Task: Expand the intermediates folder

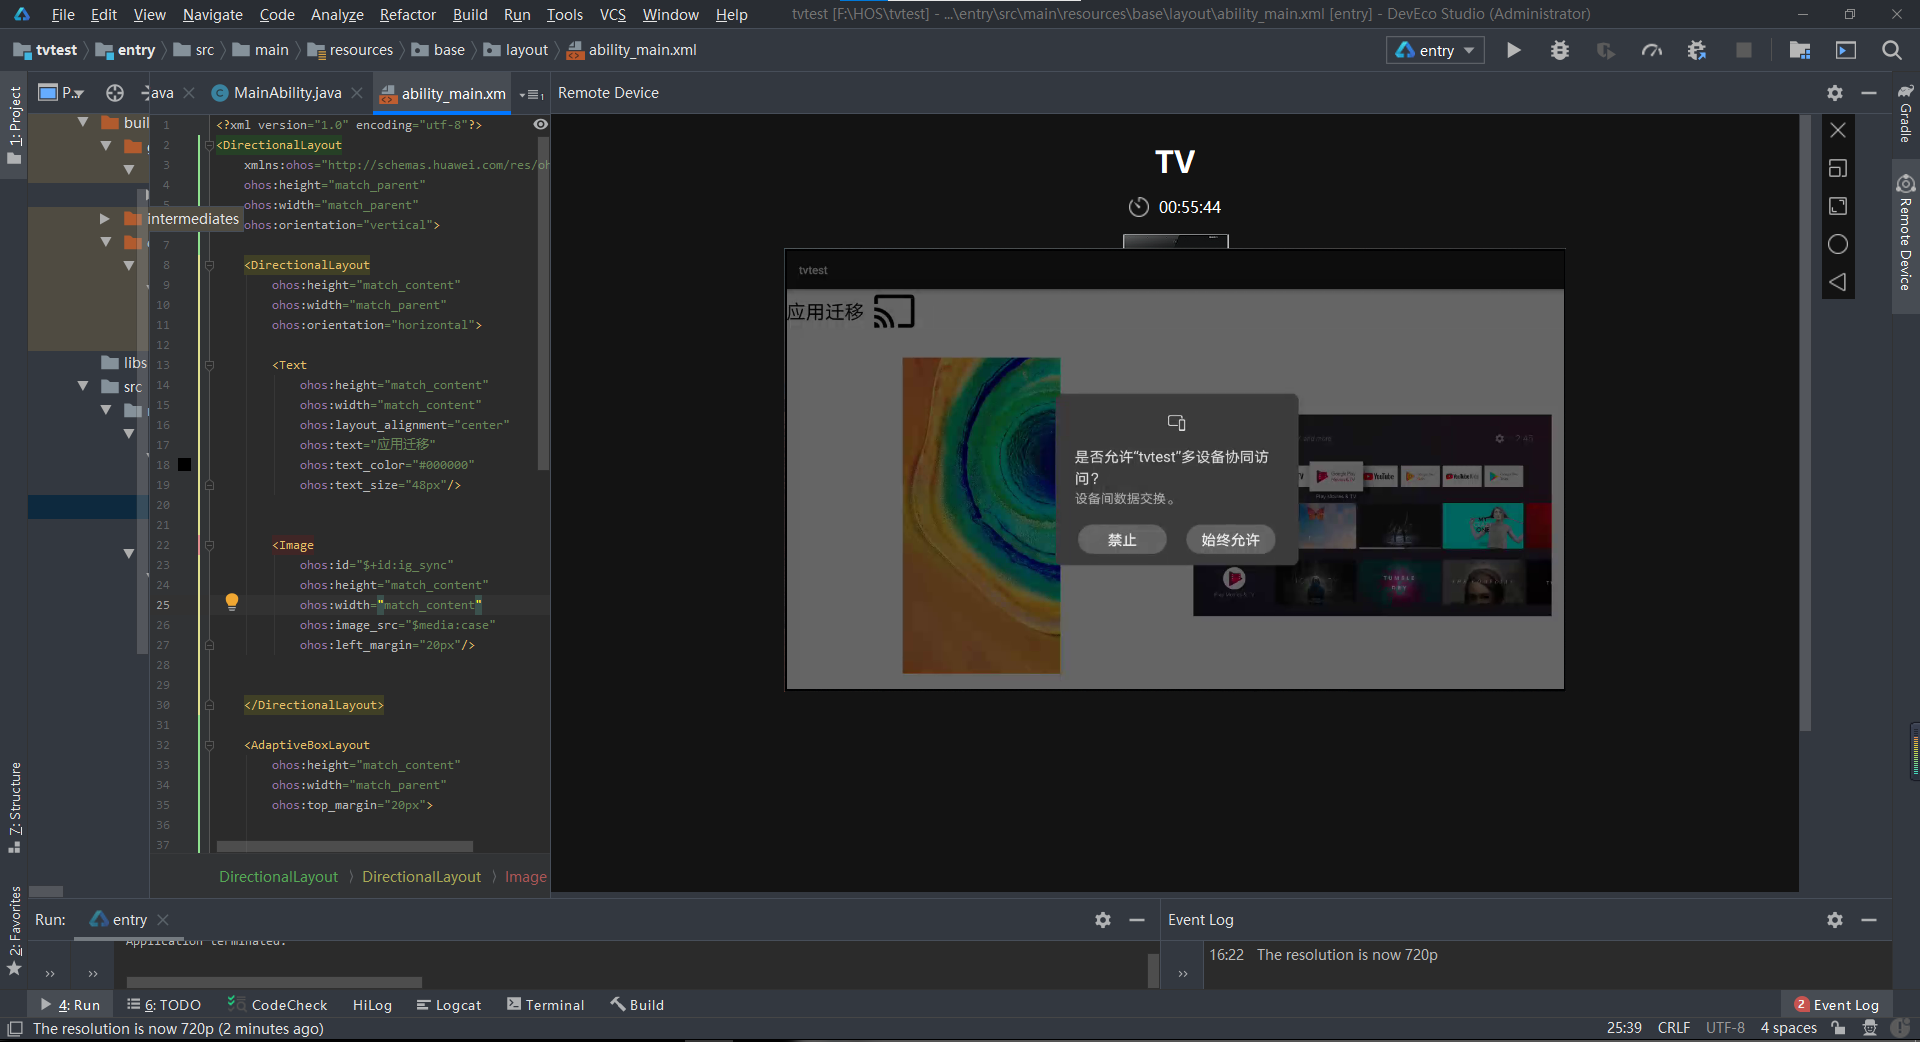Action: [104, 218]
